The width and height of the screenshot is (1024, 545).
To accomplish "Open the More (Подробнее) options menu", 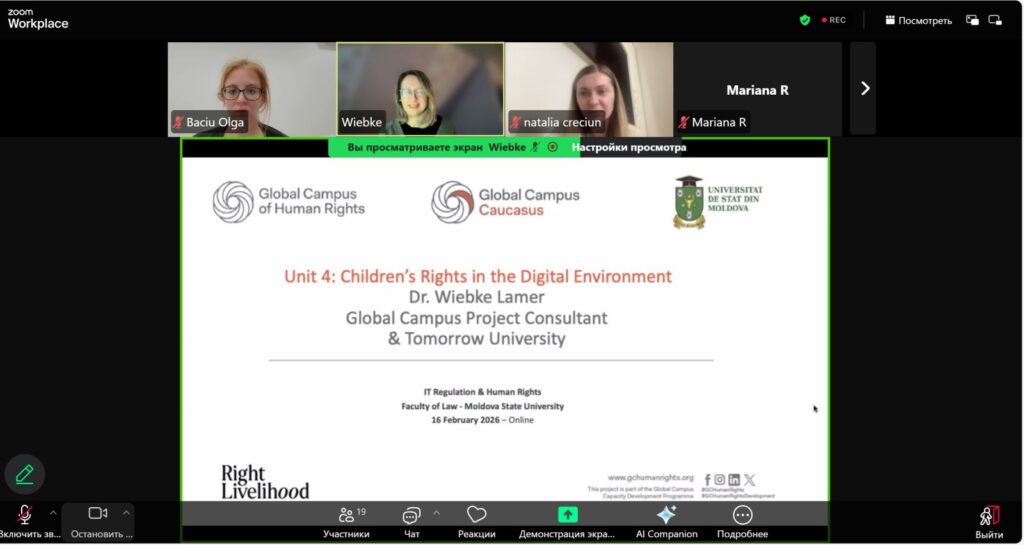I will 742,515.
